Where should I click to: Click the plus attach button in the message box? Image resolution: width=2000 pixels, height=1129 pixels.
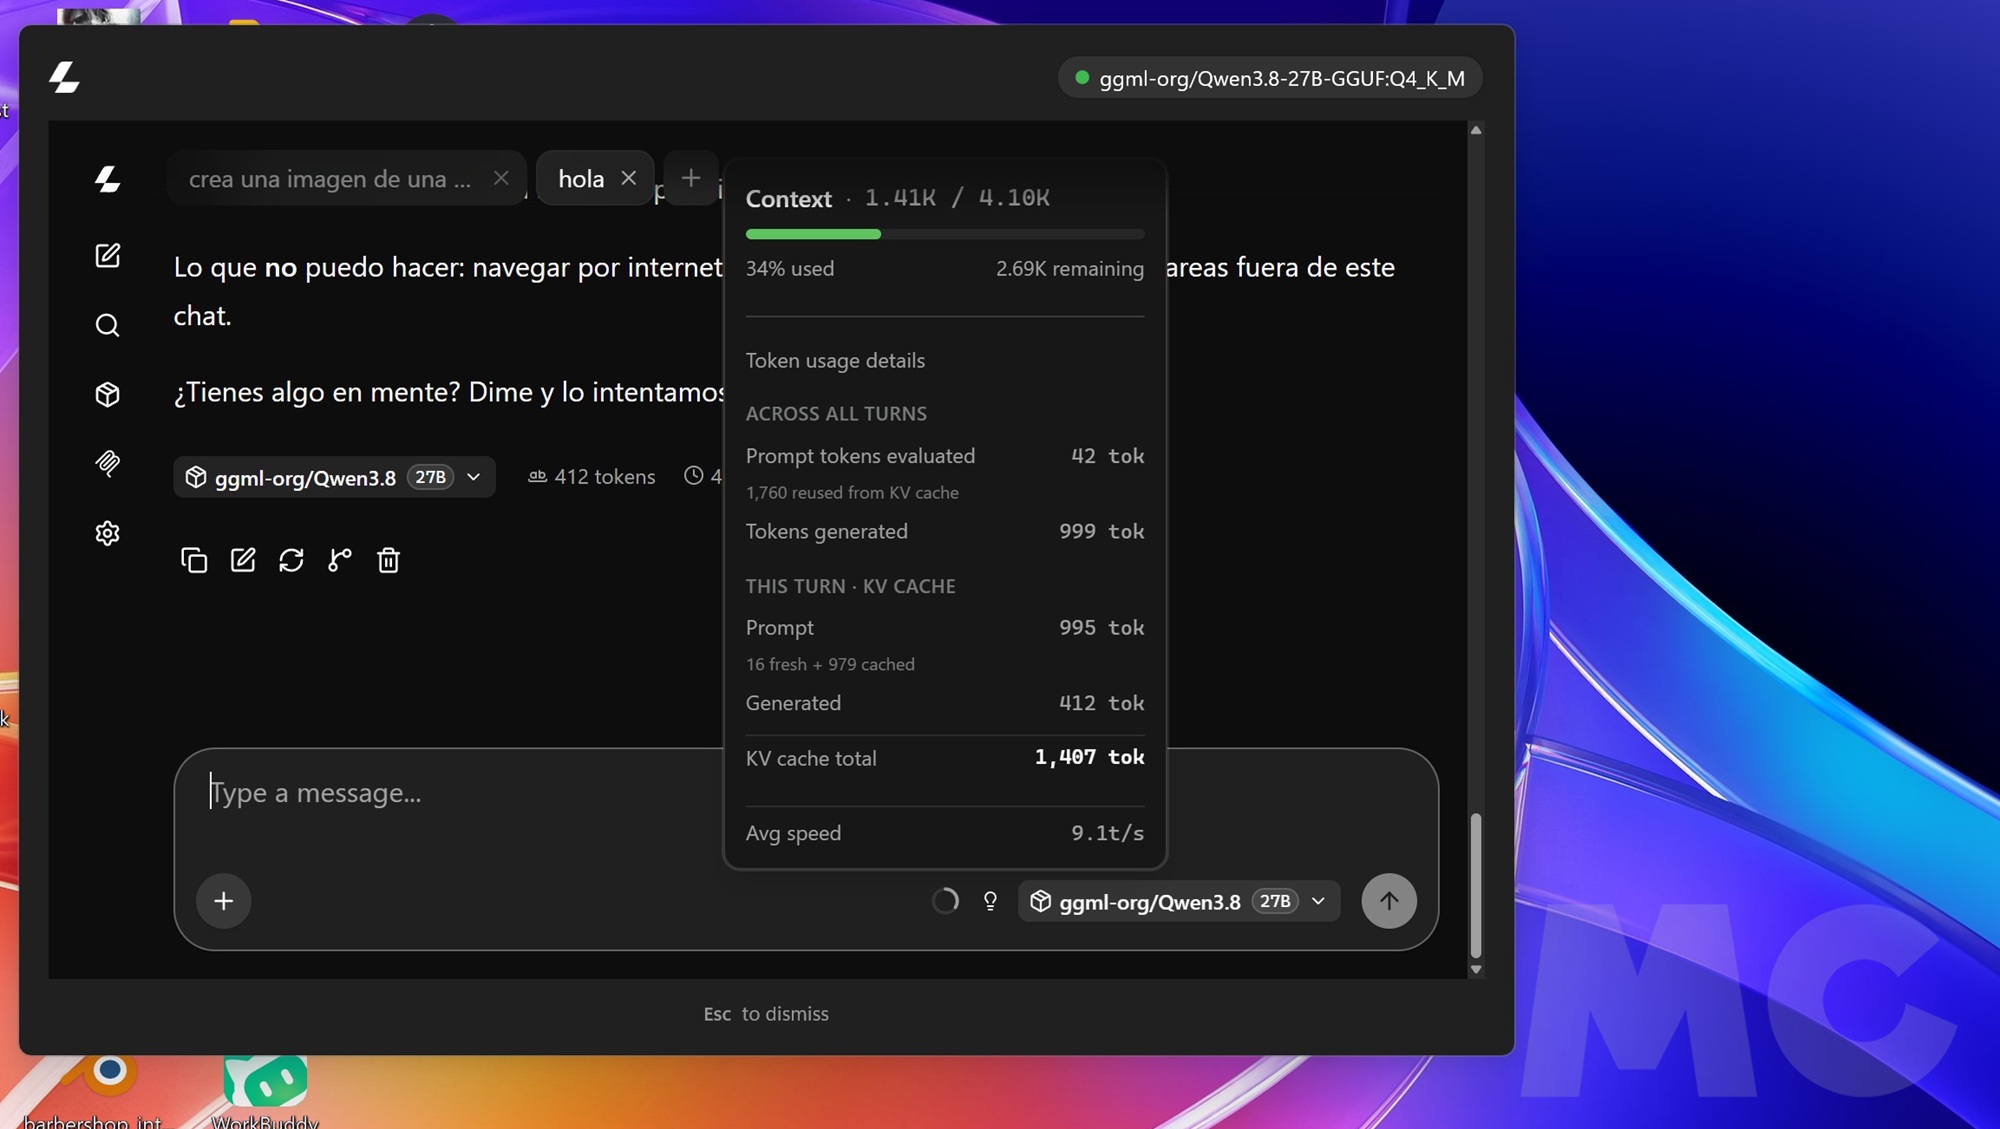pyautogui.click(x=224, y=901)
